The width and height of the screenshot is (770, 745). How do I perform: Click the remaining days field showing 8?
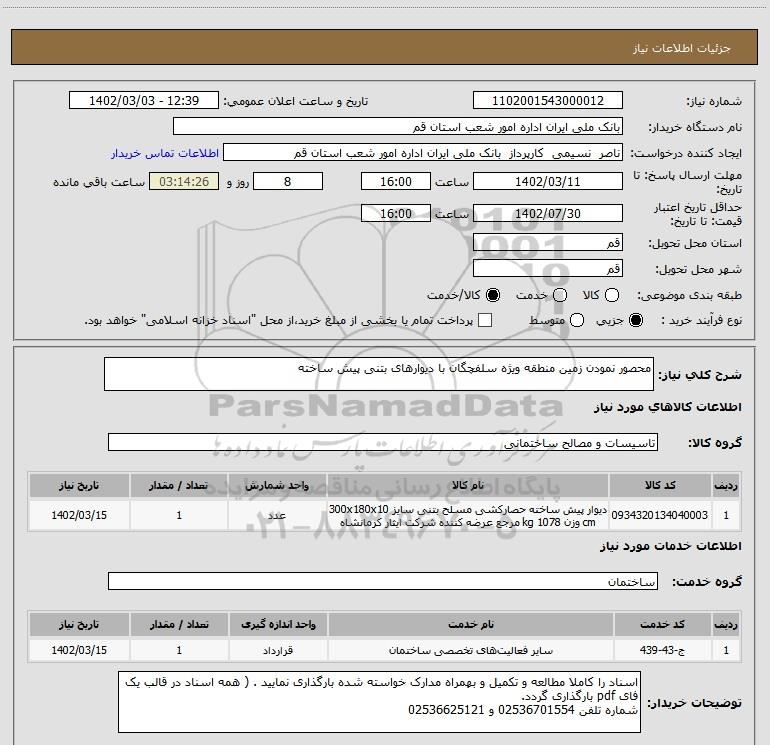288,182
